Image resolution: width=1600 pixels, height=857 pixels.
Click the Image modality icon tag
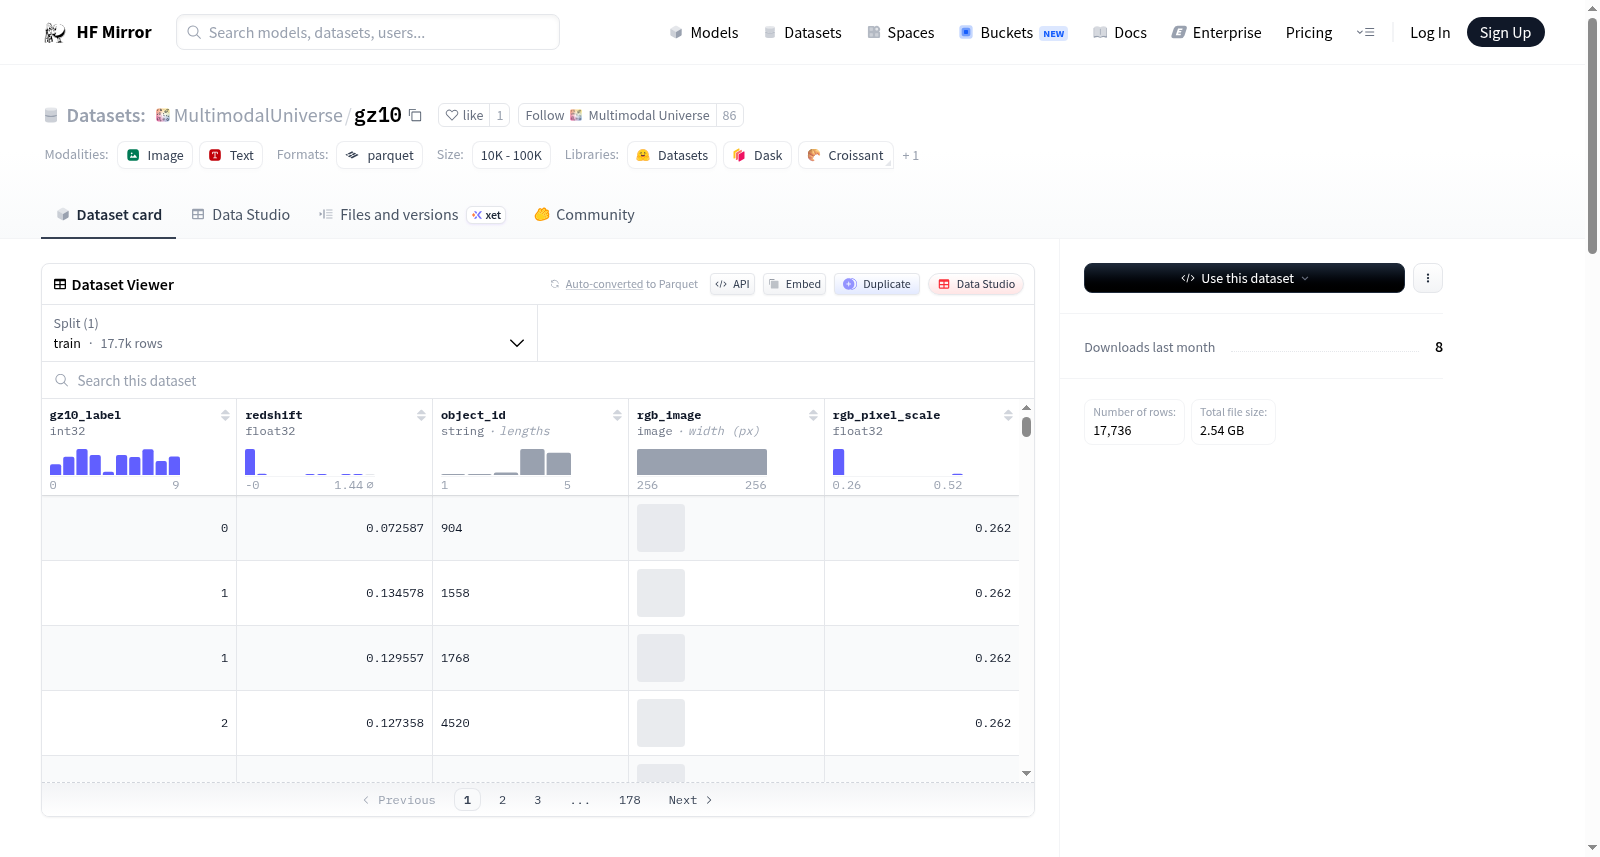(x=155, y=155)
